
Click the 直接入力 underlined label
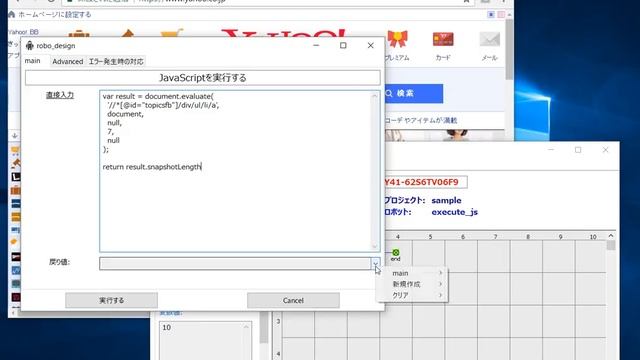pyautogui.click(x=60, y=95)
